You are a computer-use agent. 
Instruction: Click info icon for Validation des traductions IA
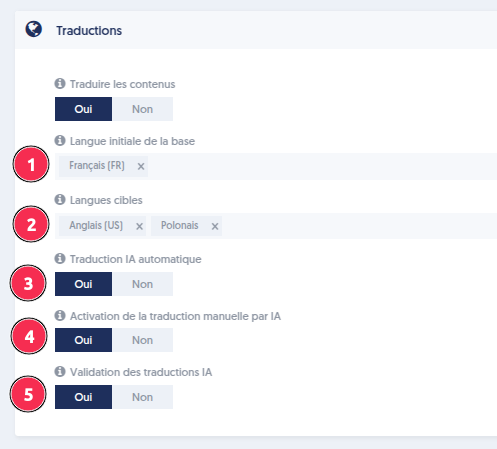point(60,371)
